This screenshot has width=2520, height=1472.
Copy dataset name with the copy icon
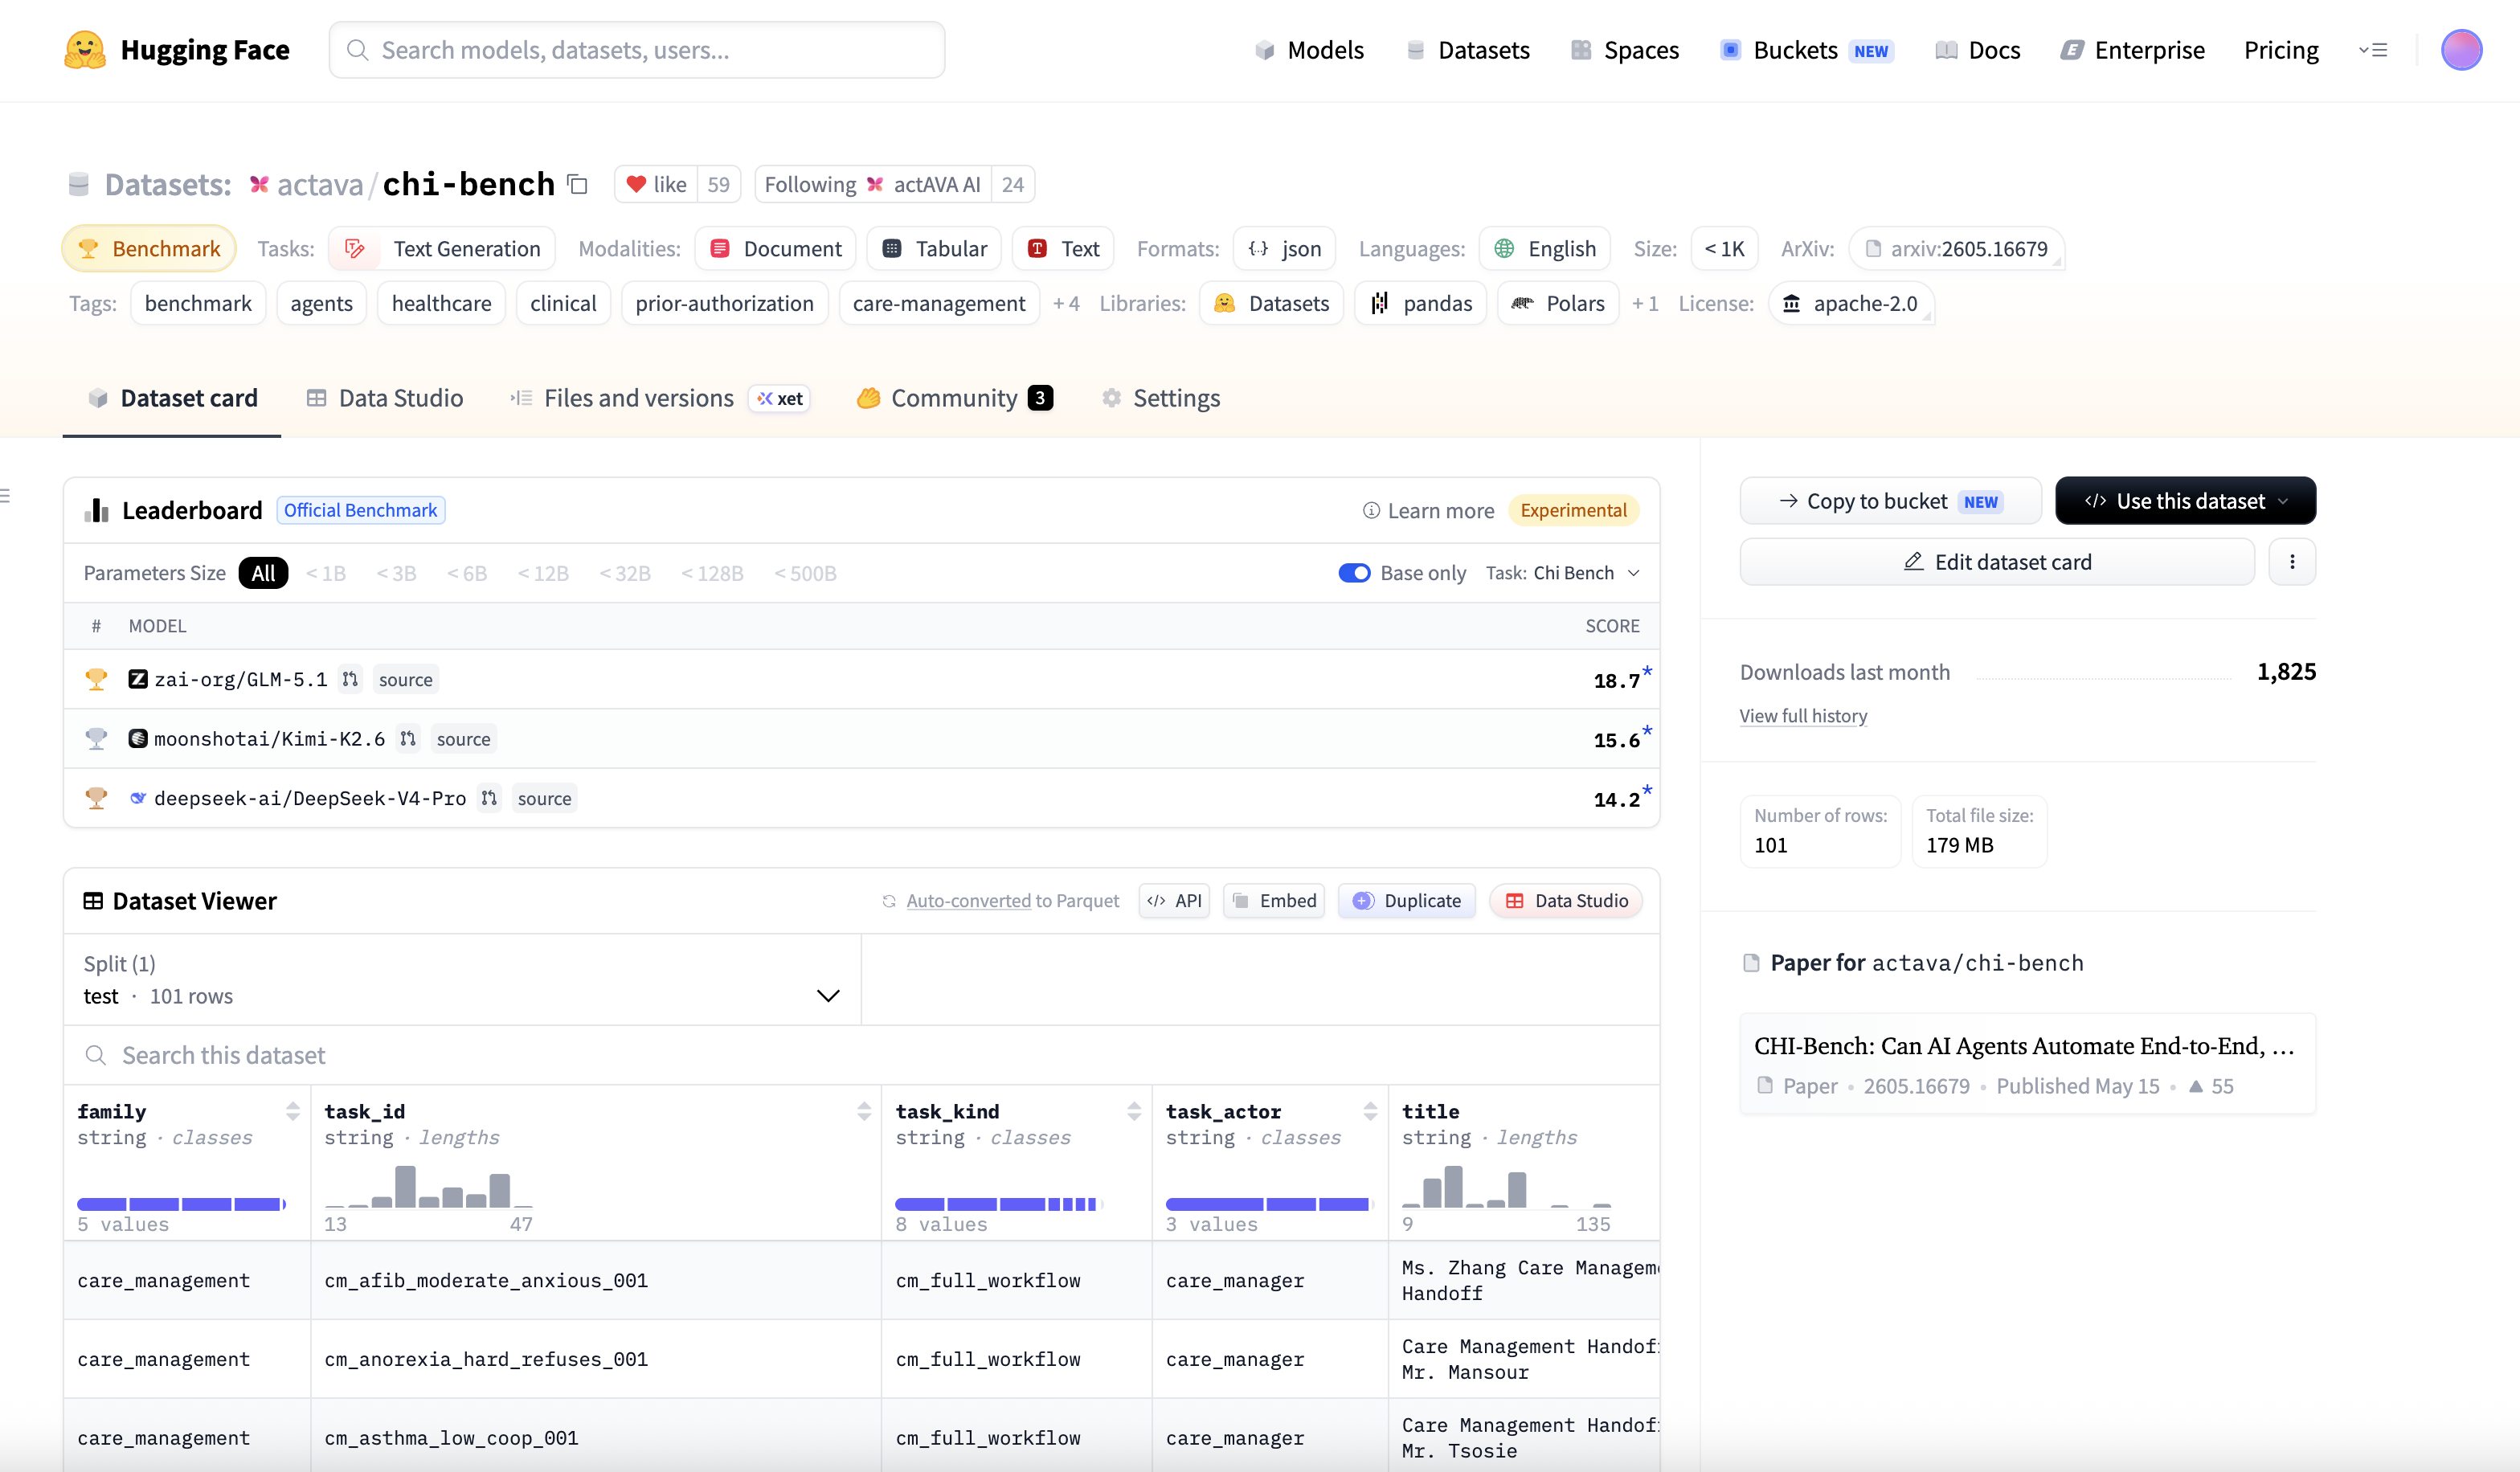point(578,184)
